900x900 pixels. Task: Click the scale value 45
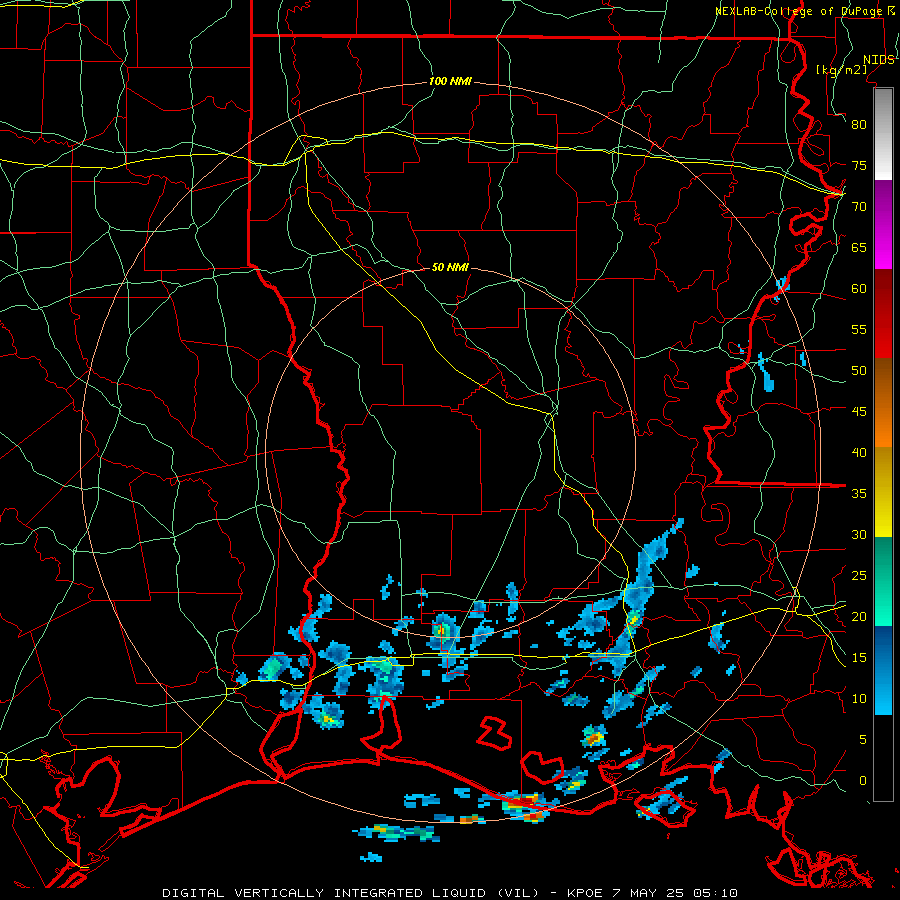pyautogui.click(x=859, y=412)
